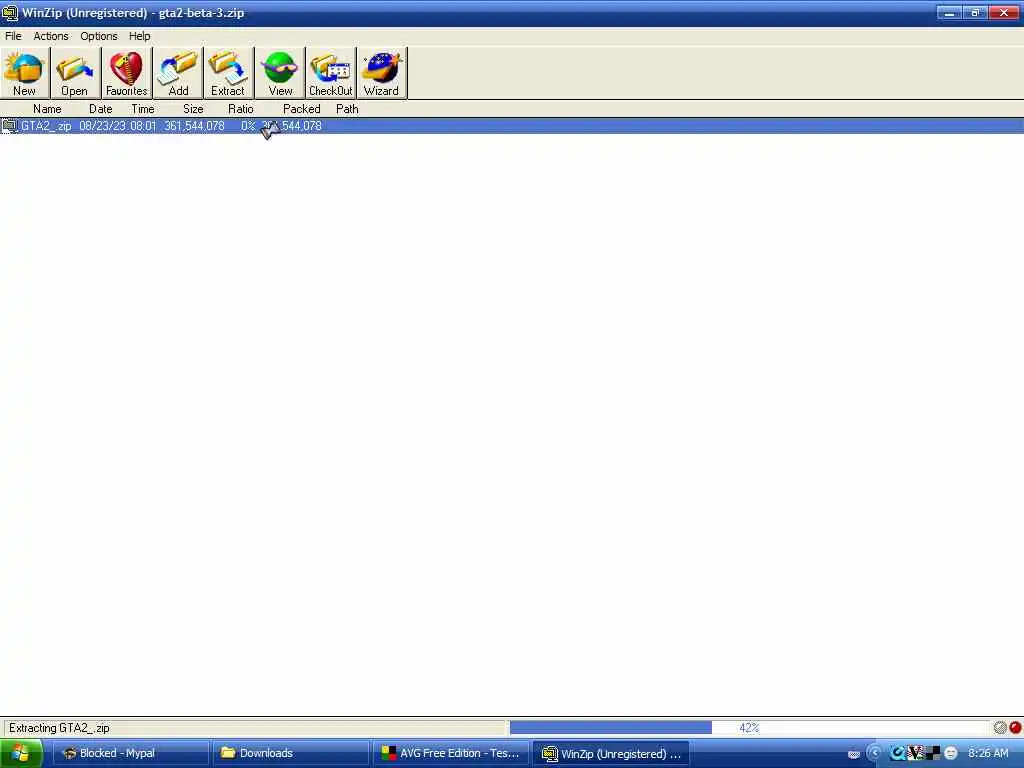Click the round face tray icon
Screen dimensions: 1024x768
pos(951,753)
